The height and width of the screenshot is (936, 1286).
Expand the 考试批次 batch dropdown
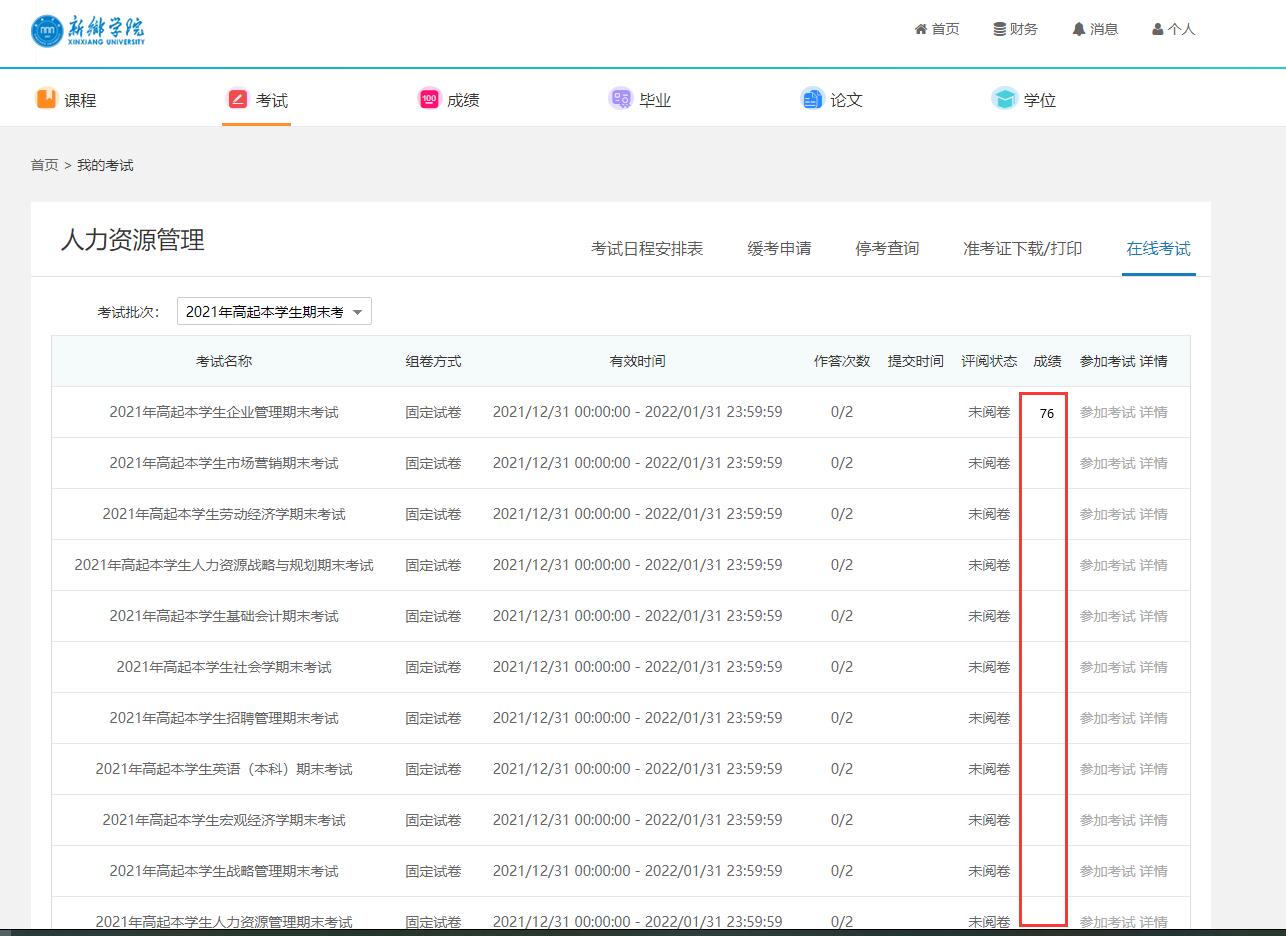point(274,312)
